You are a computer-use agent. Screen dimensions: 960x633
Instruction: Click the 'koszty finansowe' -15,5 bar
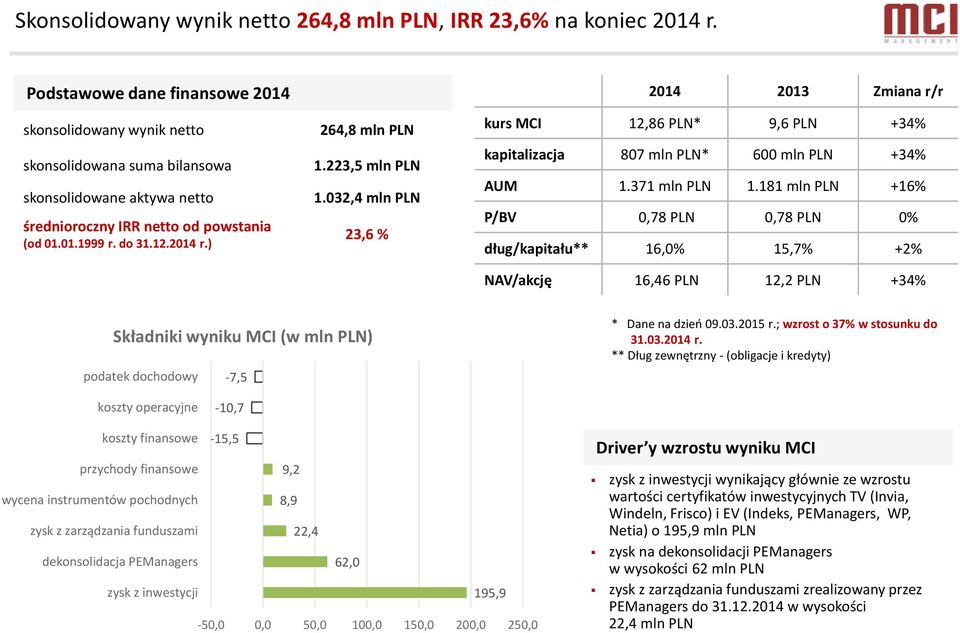[x=255, y=438]
